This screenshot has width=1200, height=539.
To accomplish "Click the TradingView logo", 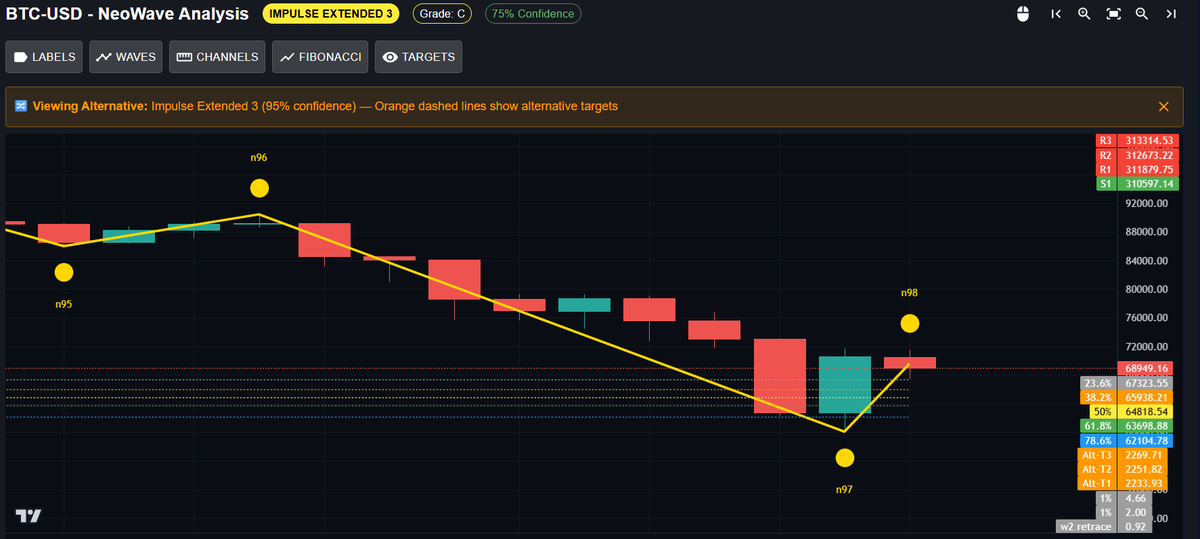I will click(29, 515).
